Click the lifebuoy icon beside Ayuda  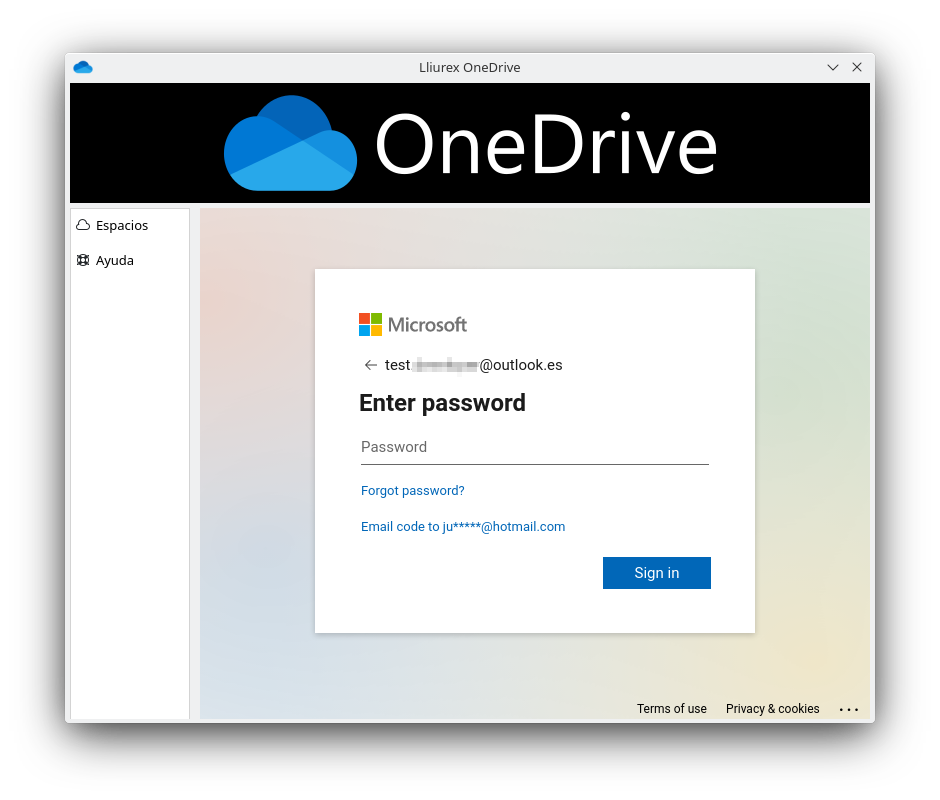coord(83,260)
